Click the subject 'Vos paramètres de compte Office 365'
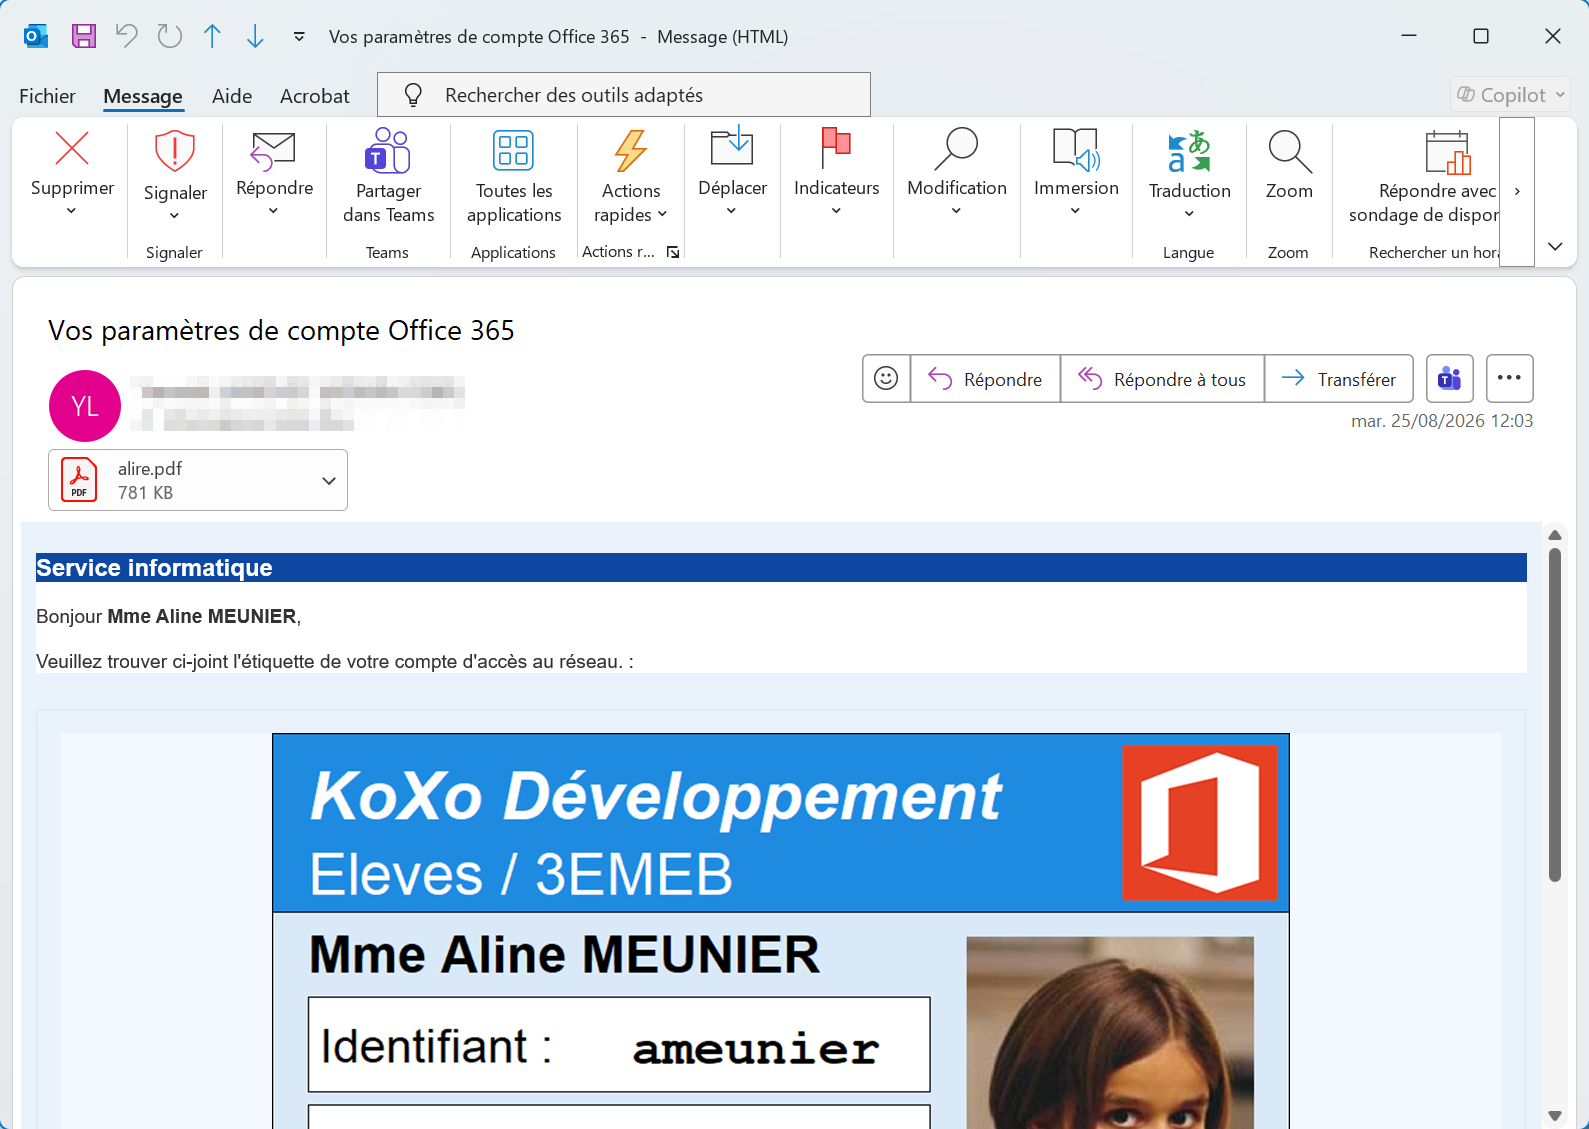1589x1129 pixels. point(281,330)
